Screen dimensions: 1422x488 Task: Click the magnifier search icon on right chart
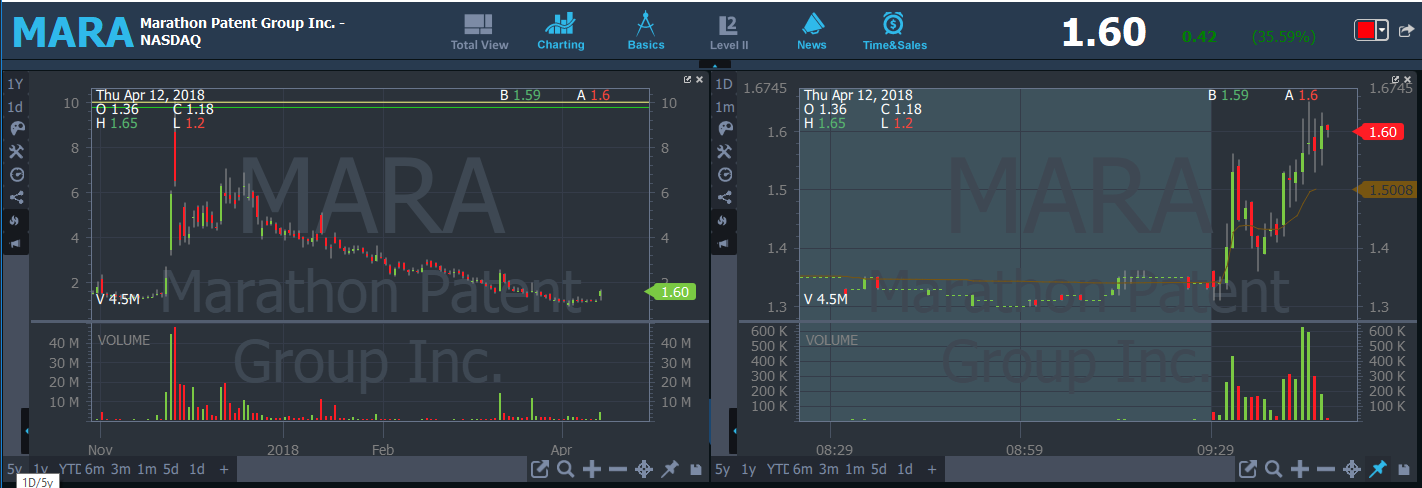click(1273, 469)
